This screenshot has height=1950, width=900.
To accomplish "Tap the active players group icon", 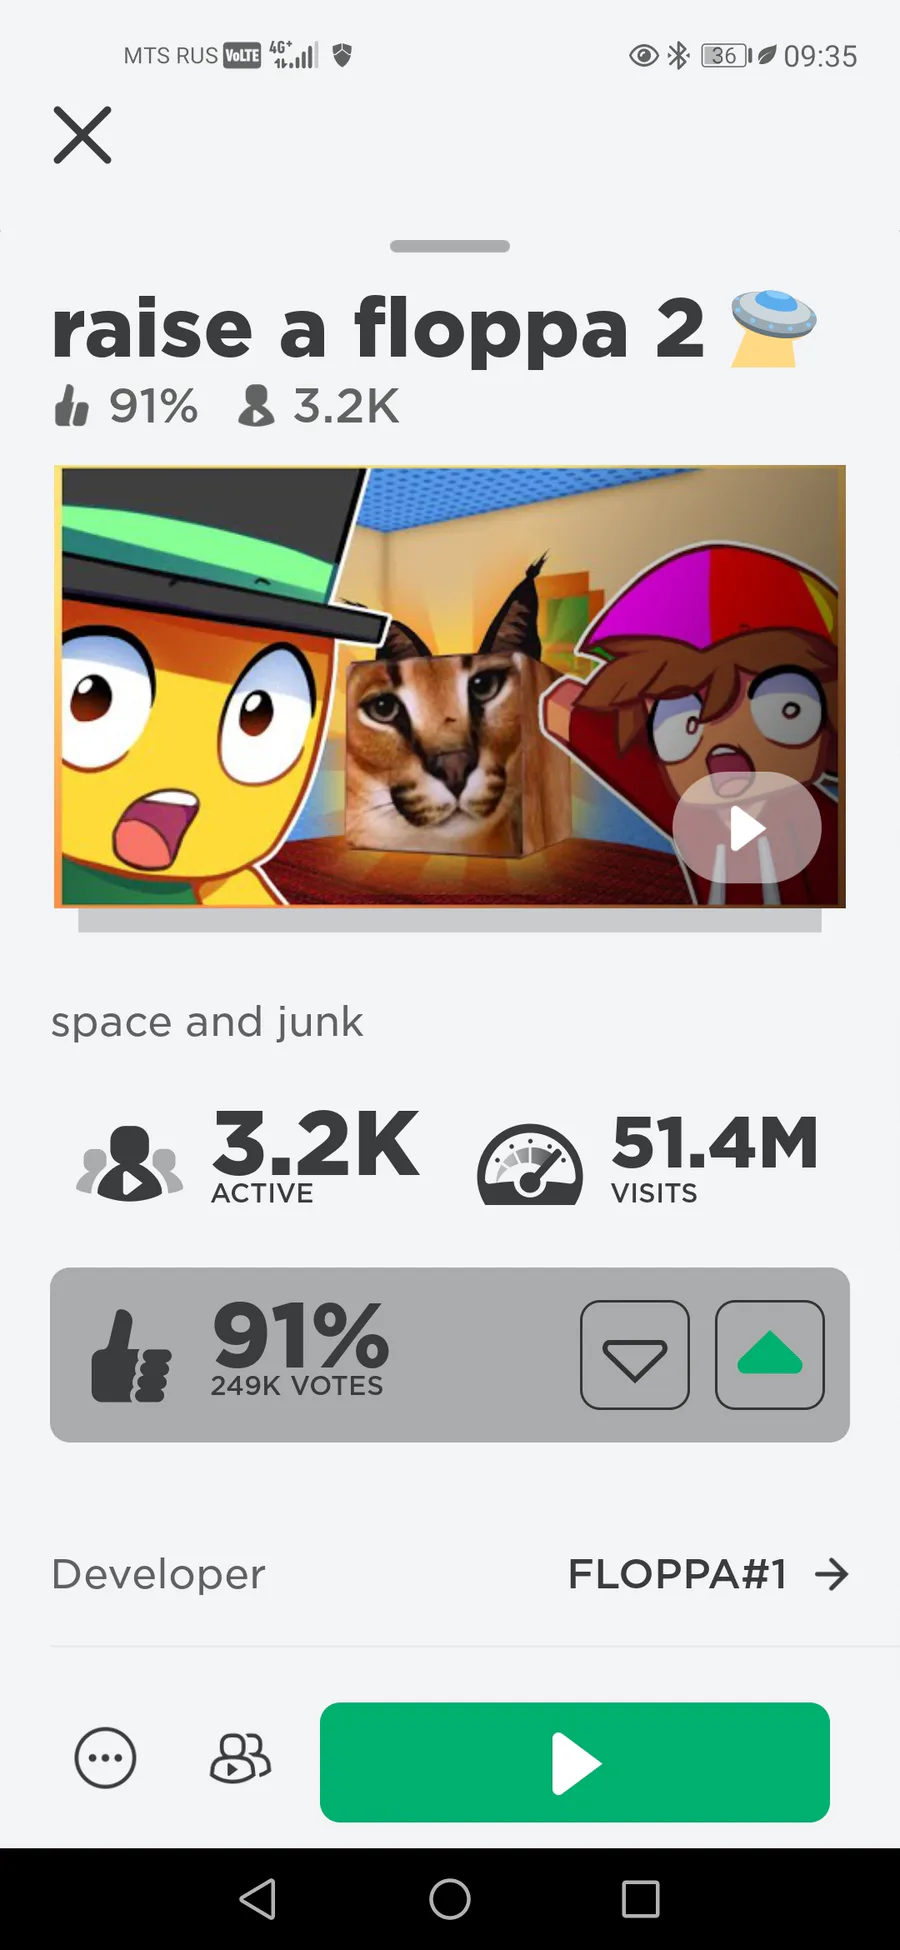I will pos(130,1163).
